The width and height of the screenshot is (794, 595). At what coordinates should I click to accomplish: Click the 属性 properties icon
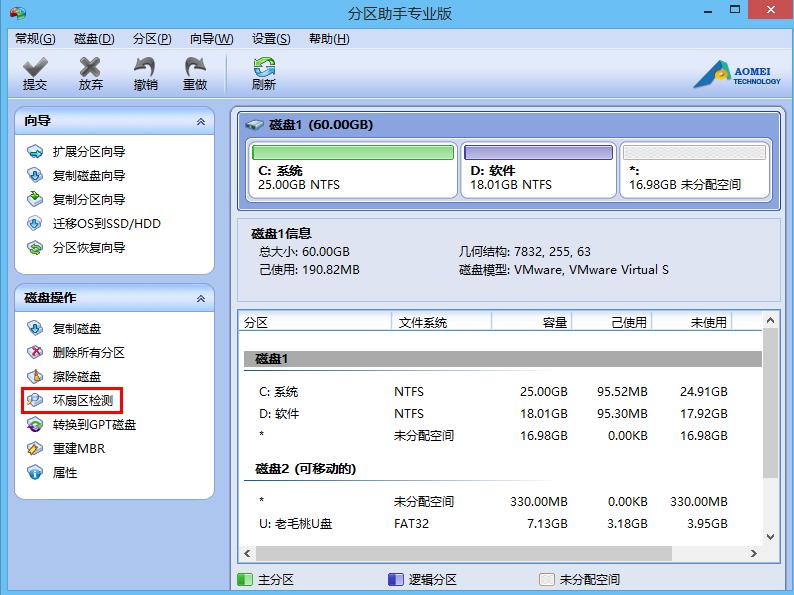[x=35, y=472]
